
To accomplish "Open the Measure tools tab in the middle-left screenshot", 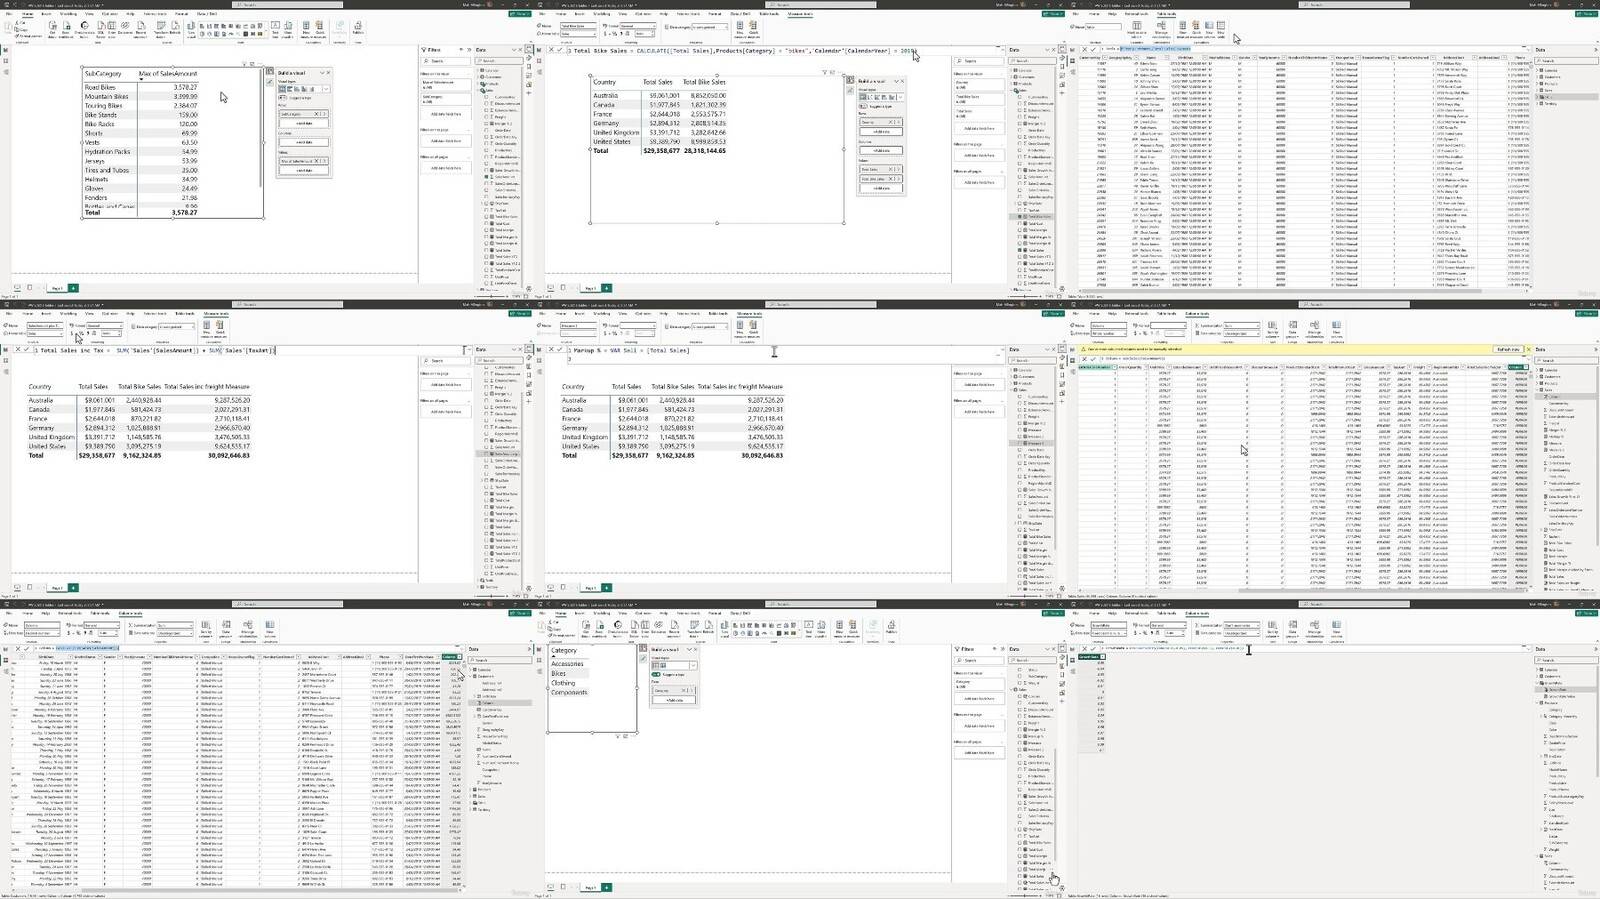I will (216, 314).
